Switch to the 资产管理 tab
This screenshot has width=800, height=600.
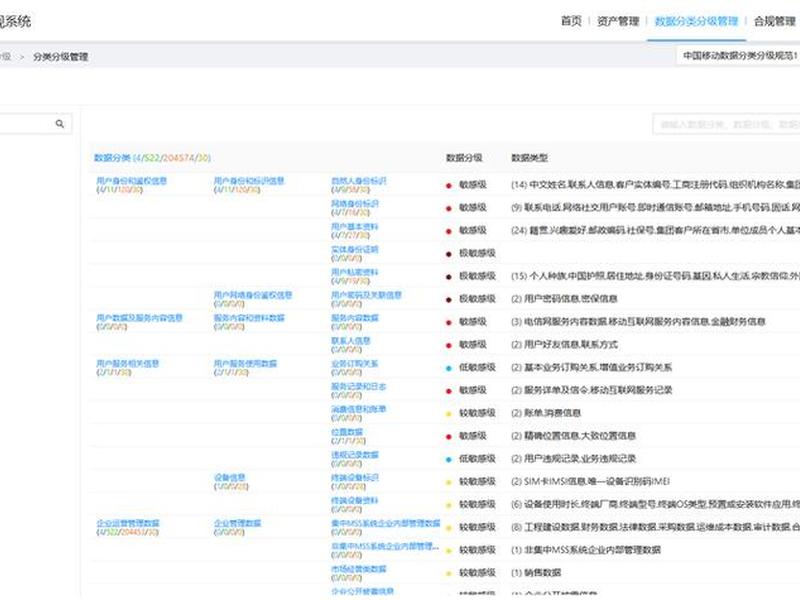tap(618, 21)
